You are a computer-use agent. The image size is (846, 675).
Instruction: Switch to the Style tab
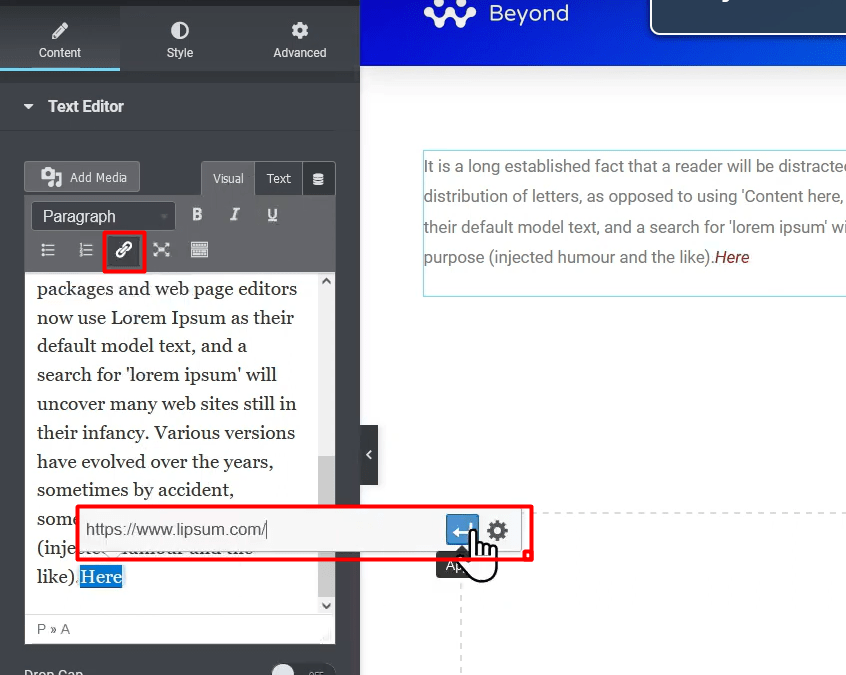pyautogui.click(x=179, y=38)
